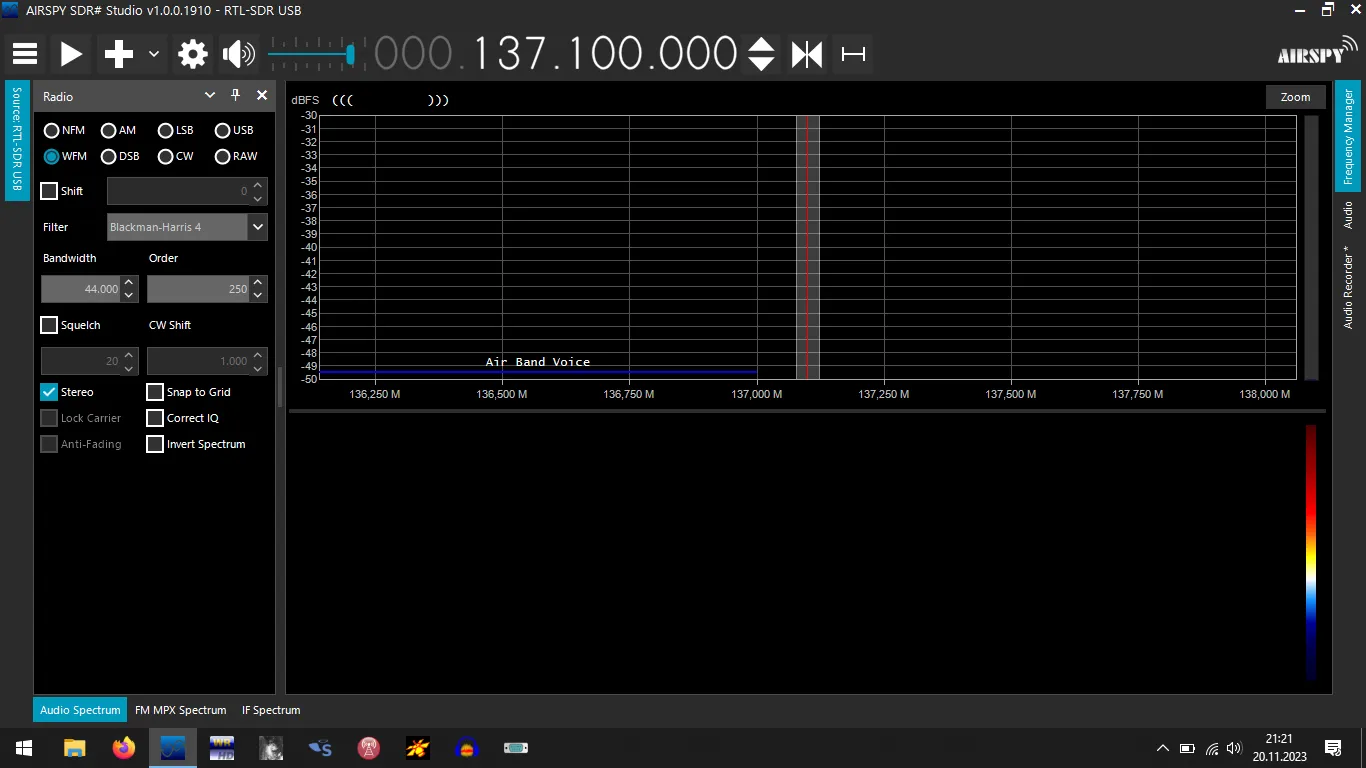Viewport: 1366px width, 768px height.
Task: Mute audio with the speaker icon
Action: (238, 54)
